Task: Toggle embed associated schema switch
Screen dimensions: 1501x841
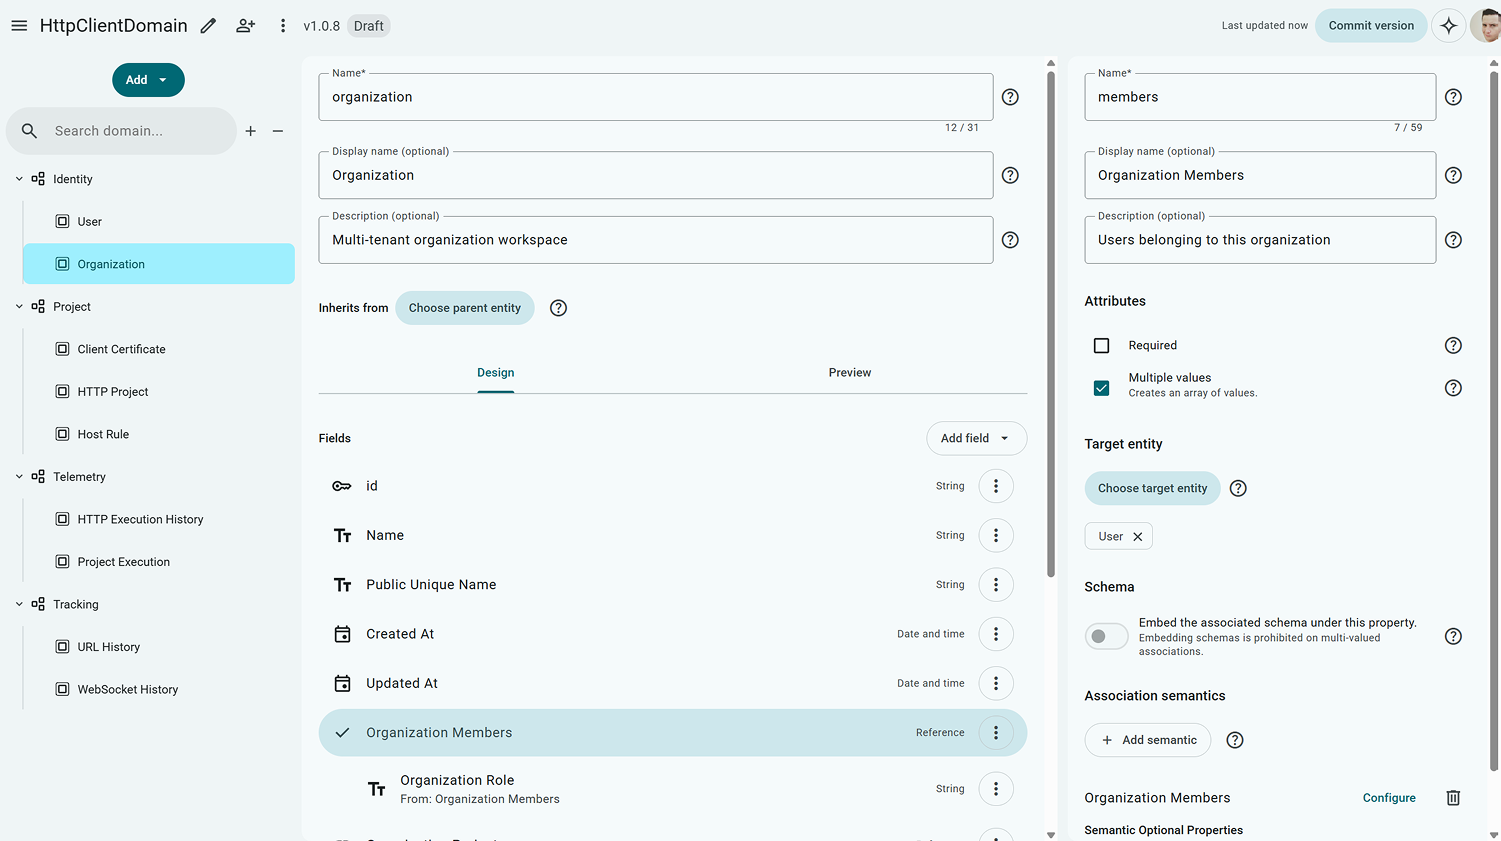Action: coord(1106,636)
